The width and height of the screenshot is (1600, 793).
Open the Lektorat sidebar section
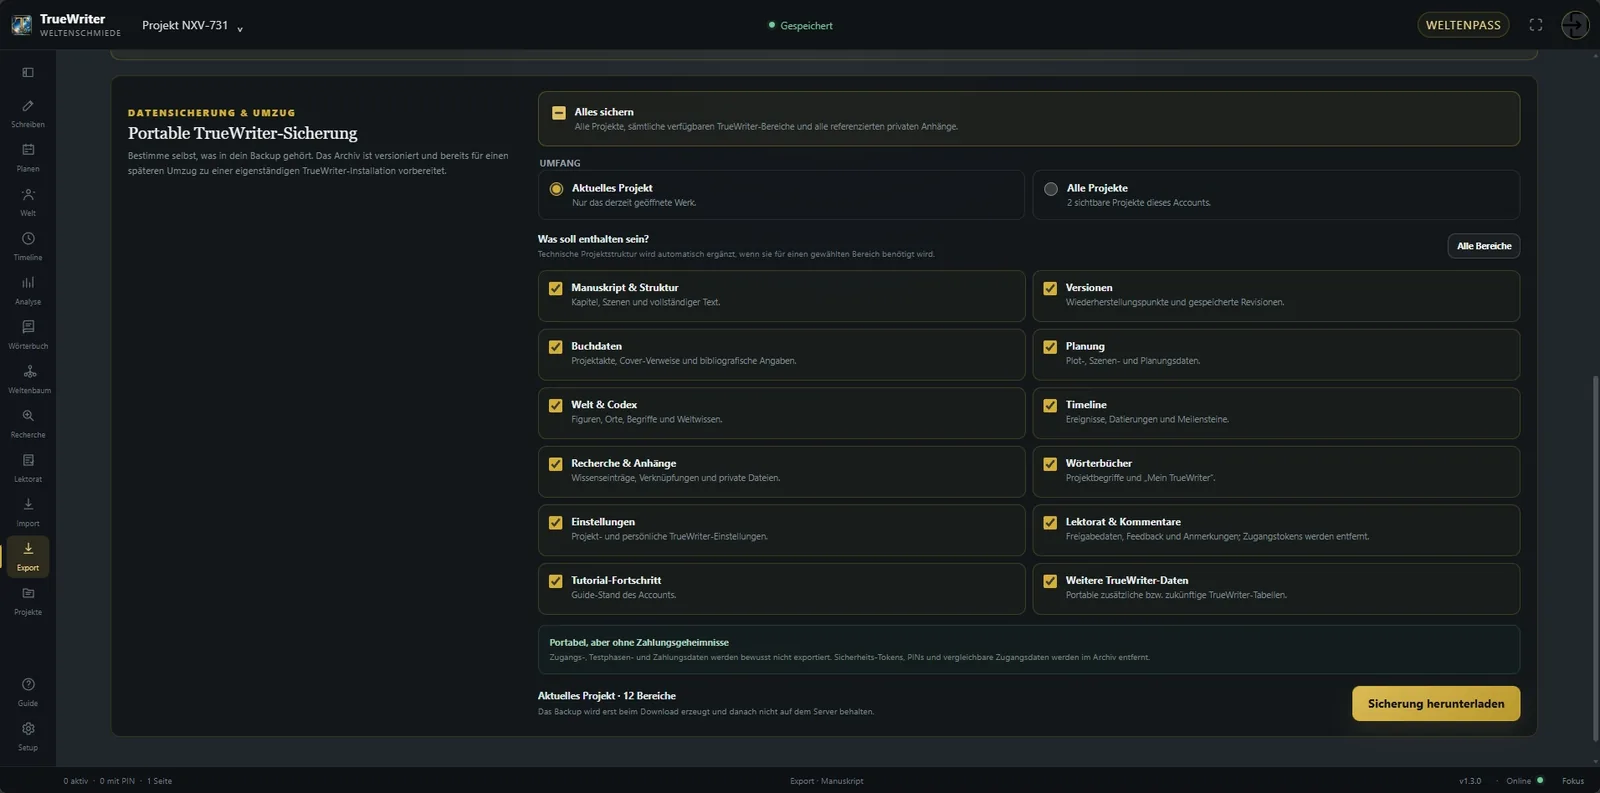point(28,467)
